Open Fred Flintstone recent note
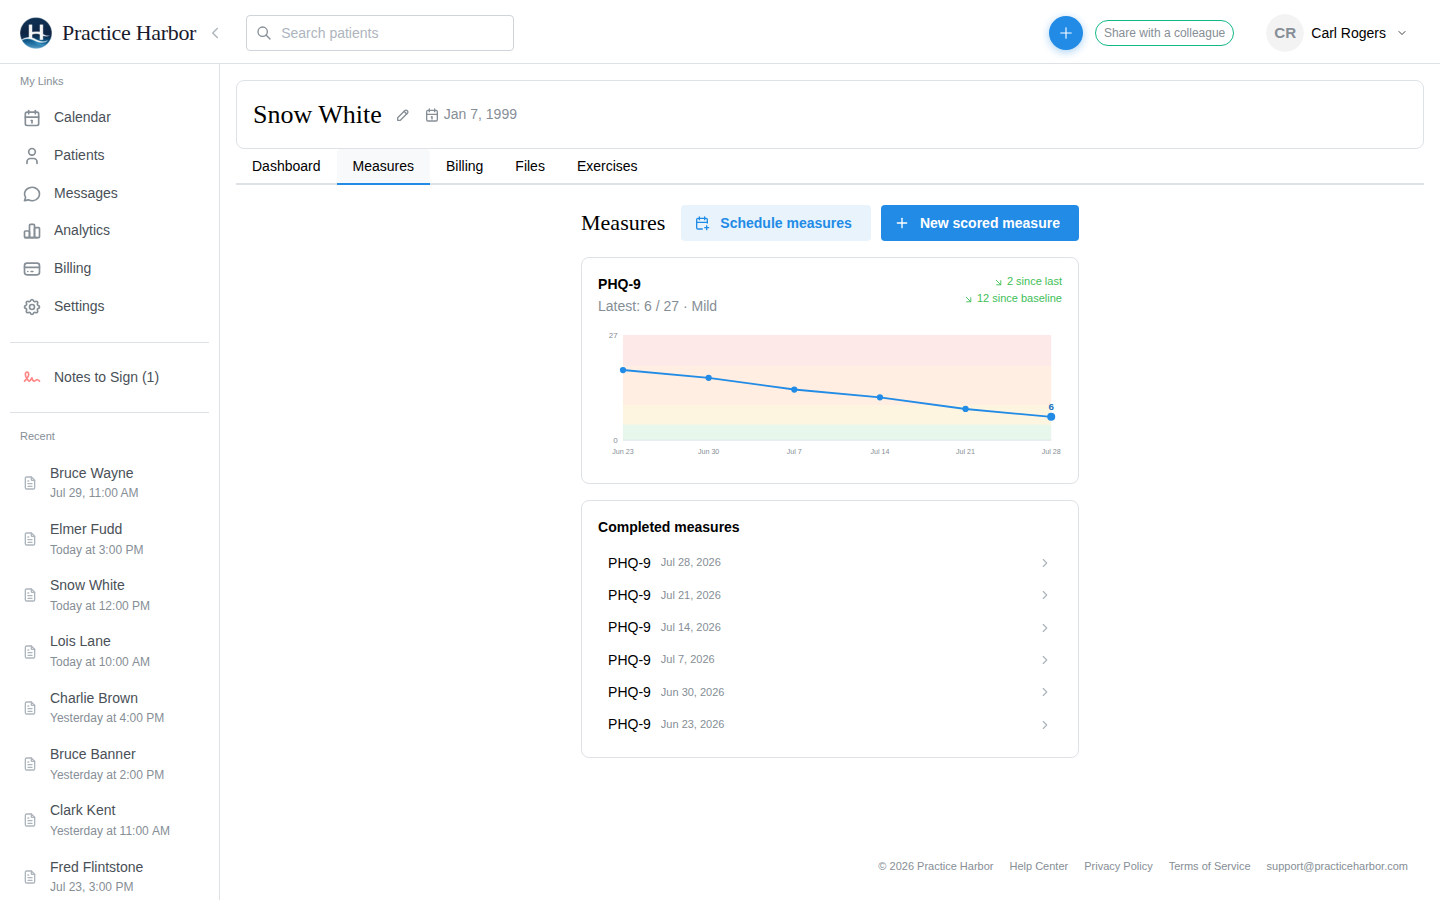This screenshot has width=1440, height=900. 110,876
